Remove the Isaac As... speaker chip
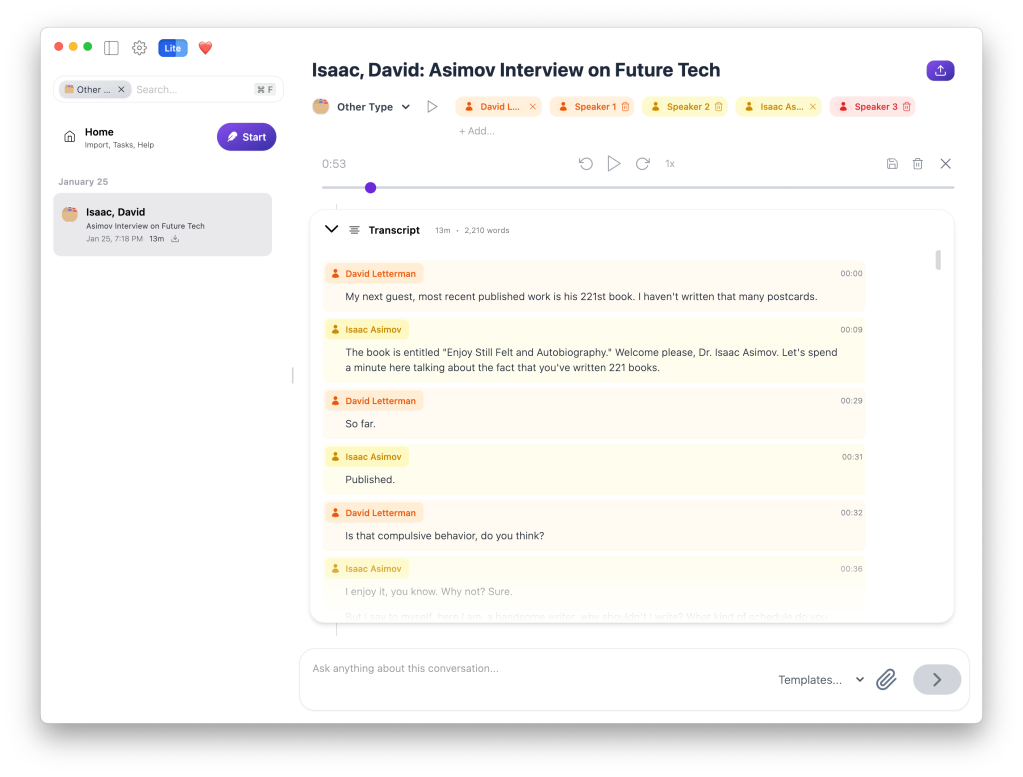 (x=813, y=107)
